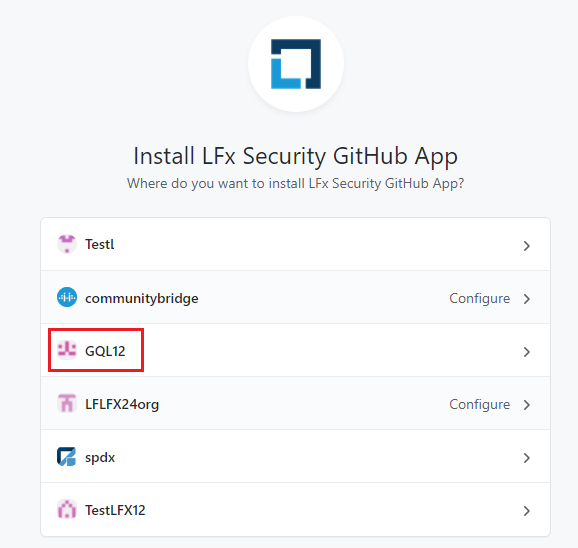Pick the TestLFX12 organization name
This screenshot has height=548, width=578.
click(115, 510)
